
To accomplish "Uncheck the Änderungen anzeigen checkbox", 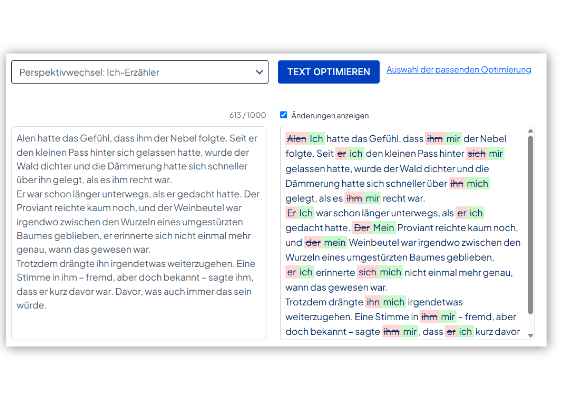I will 284,115.
